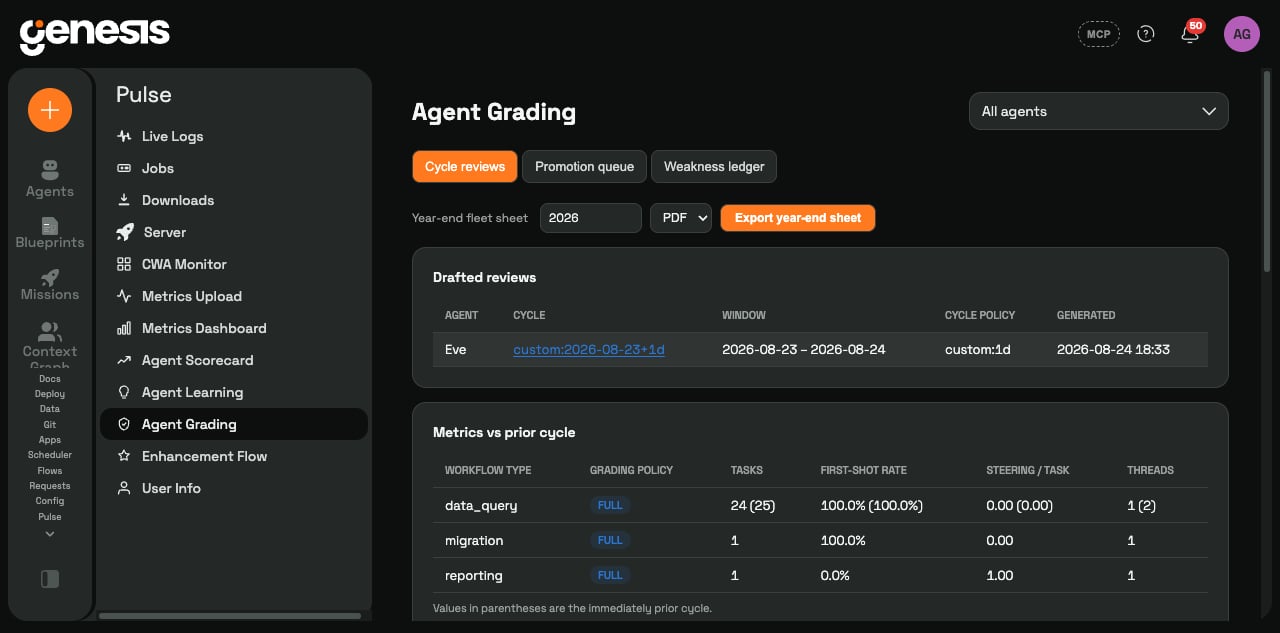
Task: Open Config in the left rail
Action: (50, 501)
